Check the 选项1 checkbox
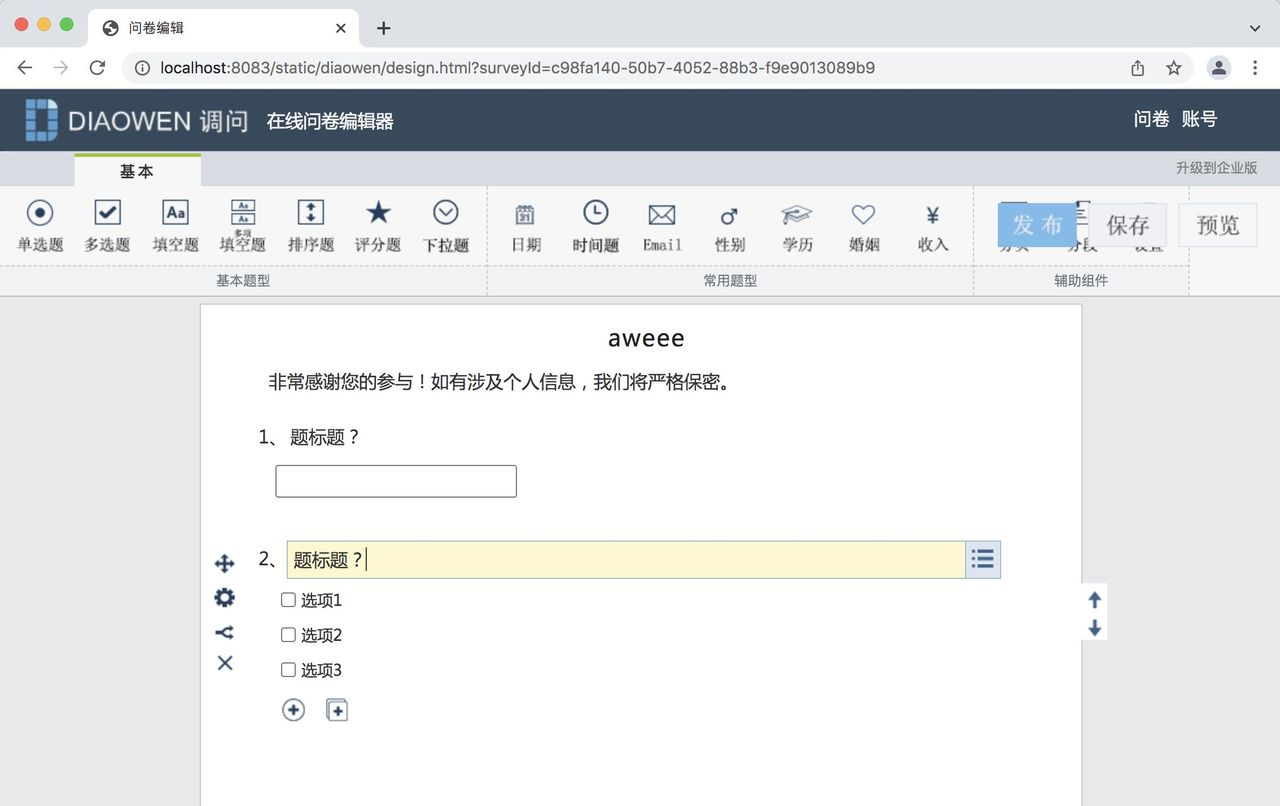The image size is (1280, 806). (287, 599)
